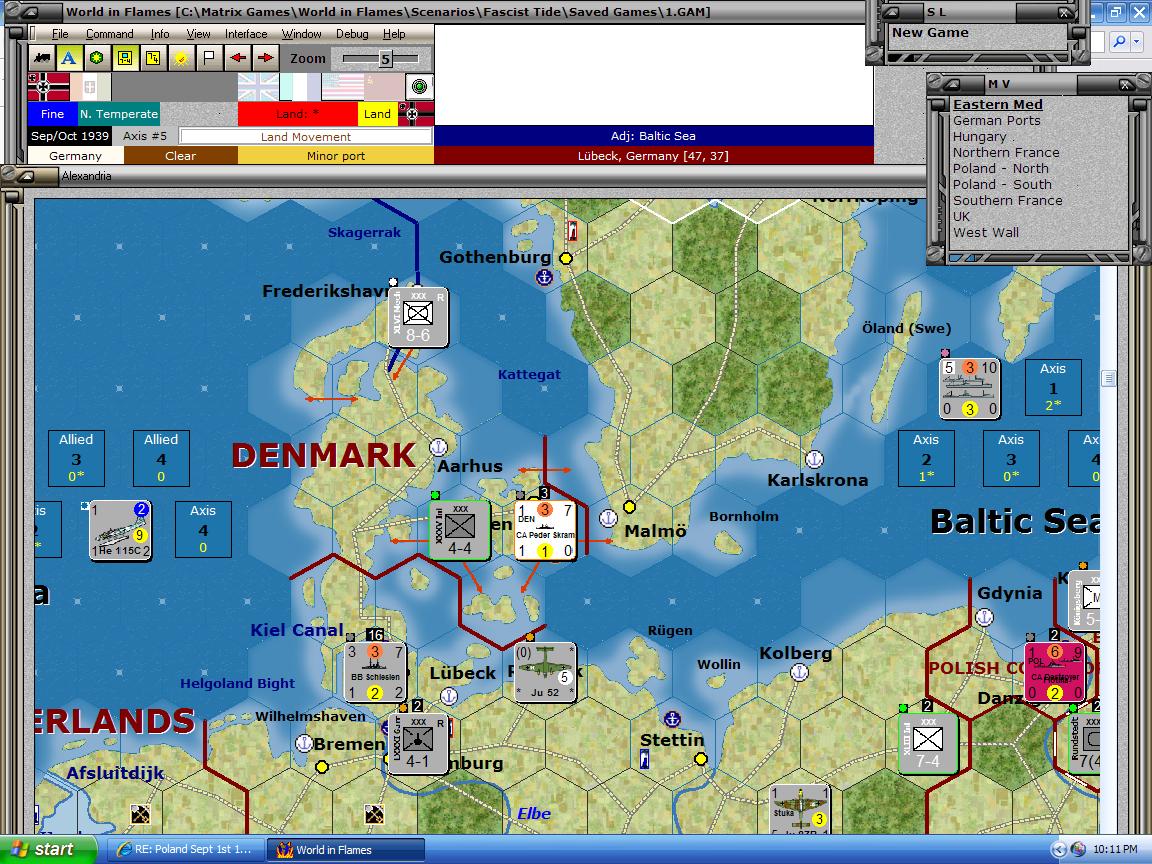Switch to RE: Poland Sept 1st taskbar window
Screen dimensions: 1152x864
pos(185,849)
